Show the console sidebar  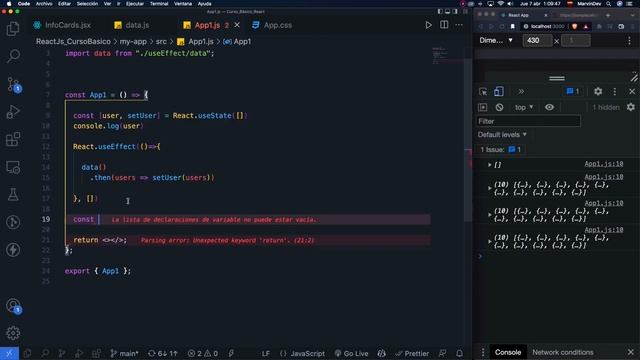click(483, 107)
